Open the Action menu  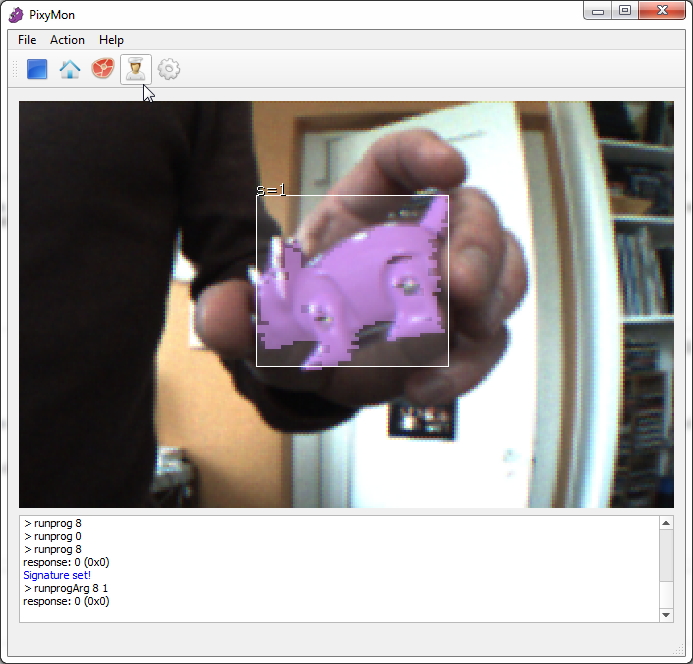click(67, 40)
